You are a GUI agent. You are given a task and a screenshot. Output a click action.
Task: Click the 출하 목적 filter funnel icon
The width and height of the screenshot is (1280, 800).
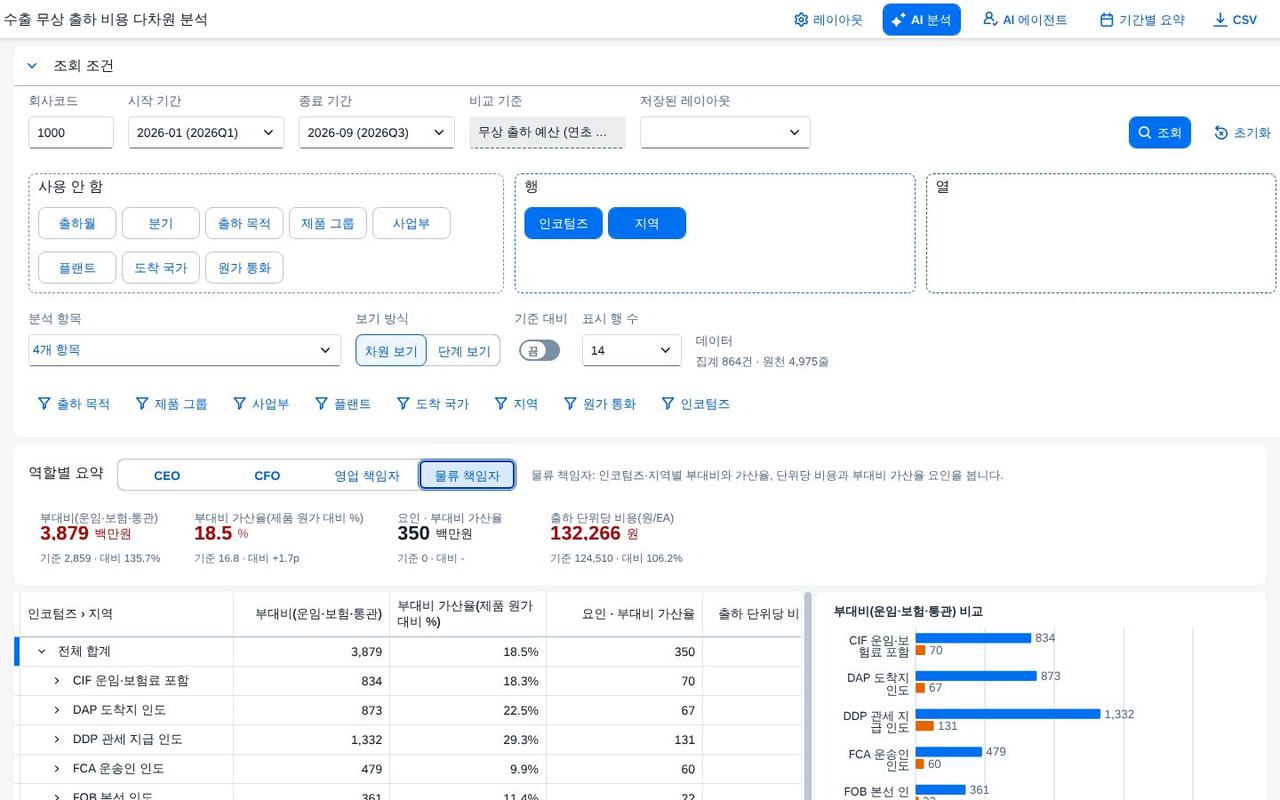44,404
